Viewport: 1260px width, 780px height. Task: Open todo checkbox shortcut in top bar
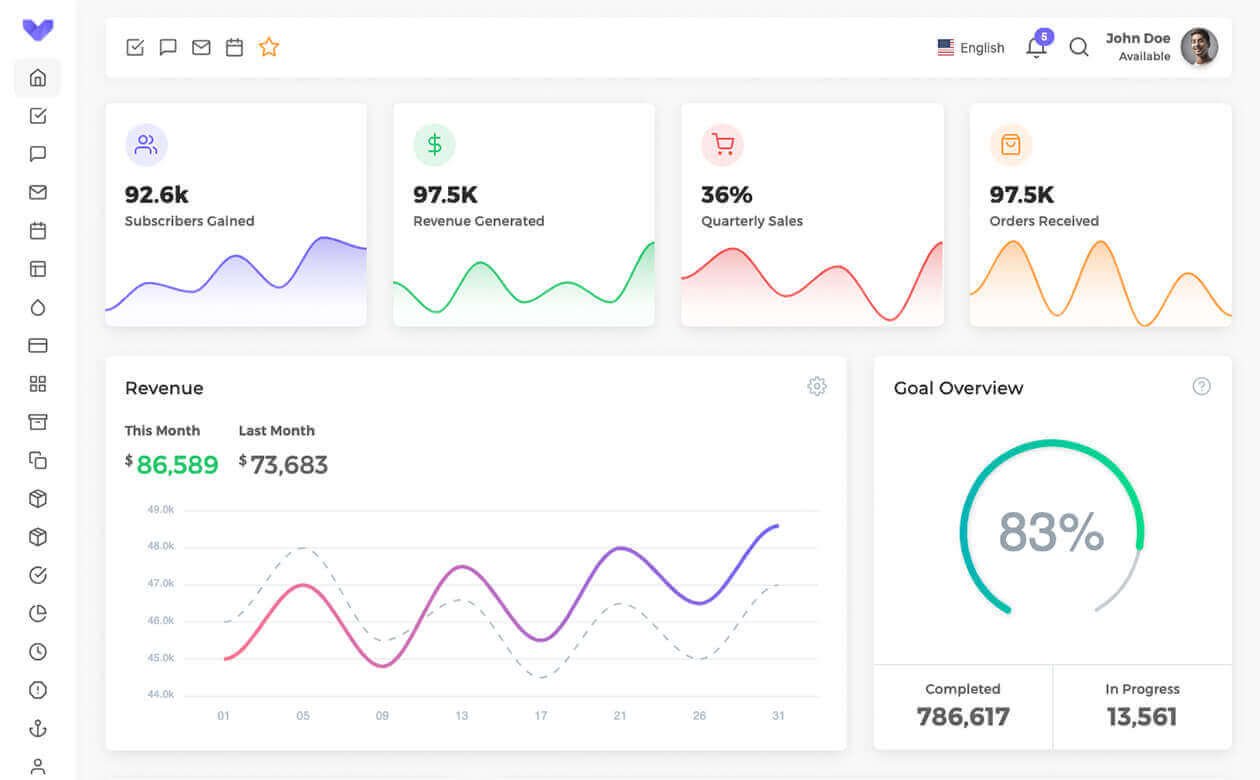[x=135, y=47]
